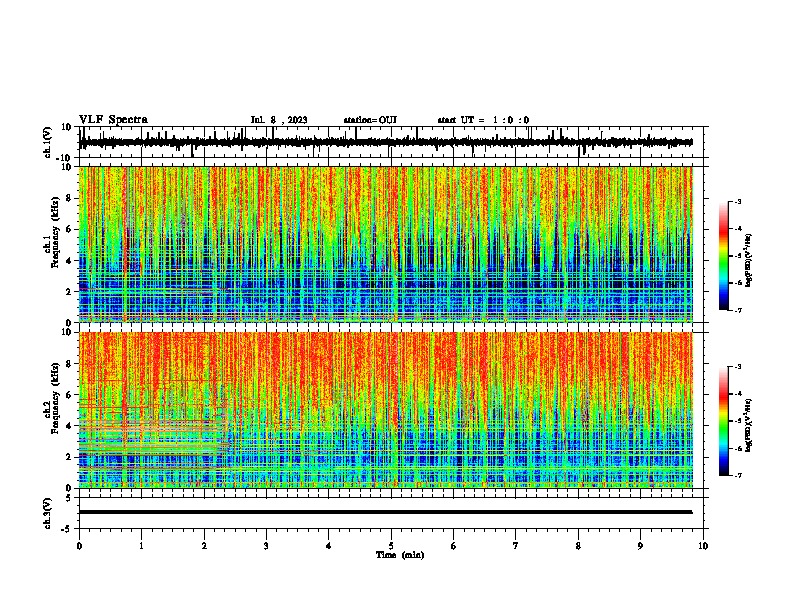Select the date label "Jul 8, 2023"

point(279,120)
